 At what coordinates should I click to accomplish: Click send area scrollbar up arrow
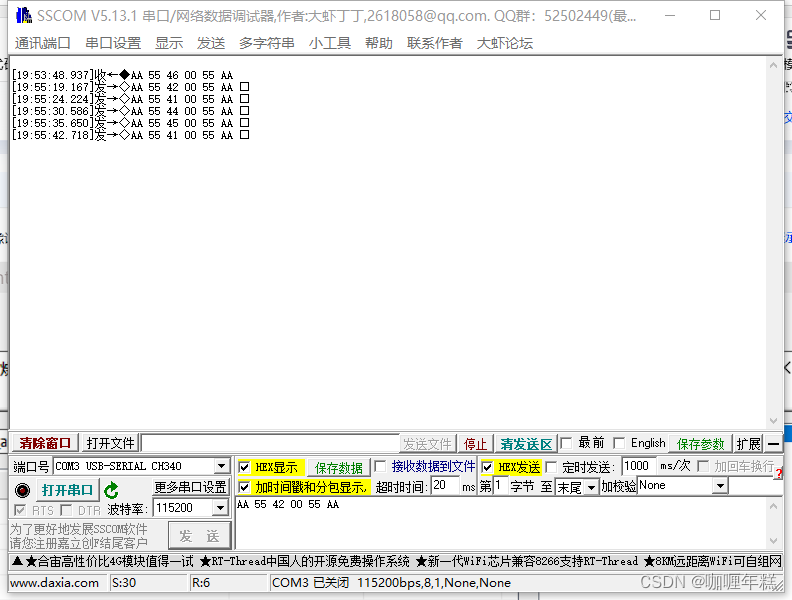point(773,506)
